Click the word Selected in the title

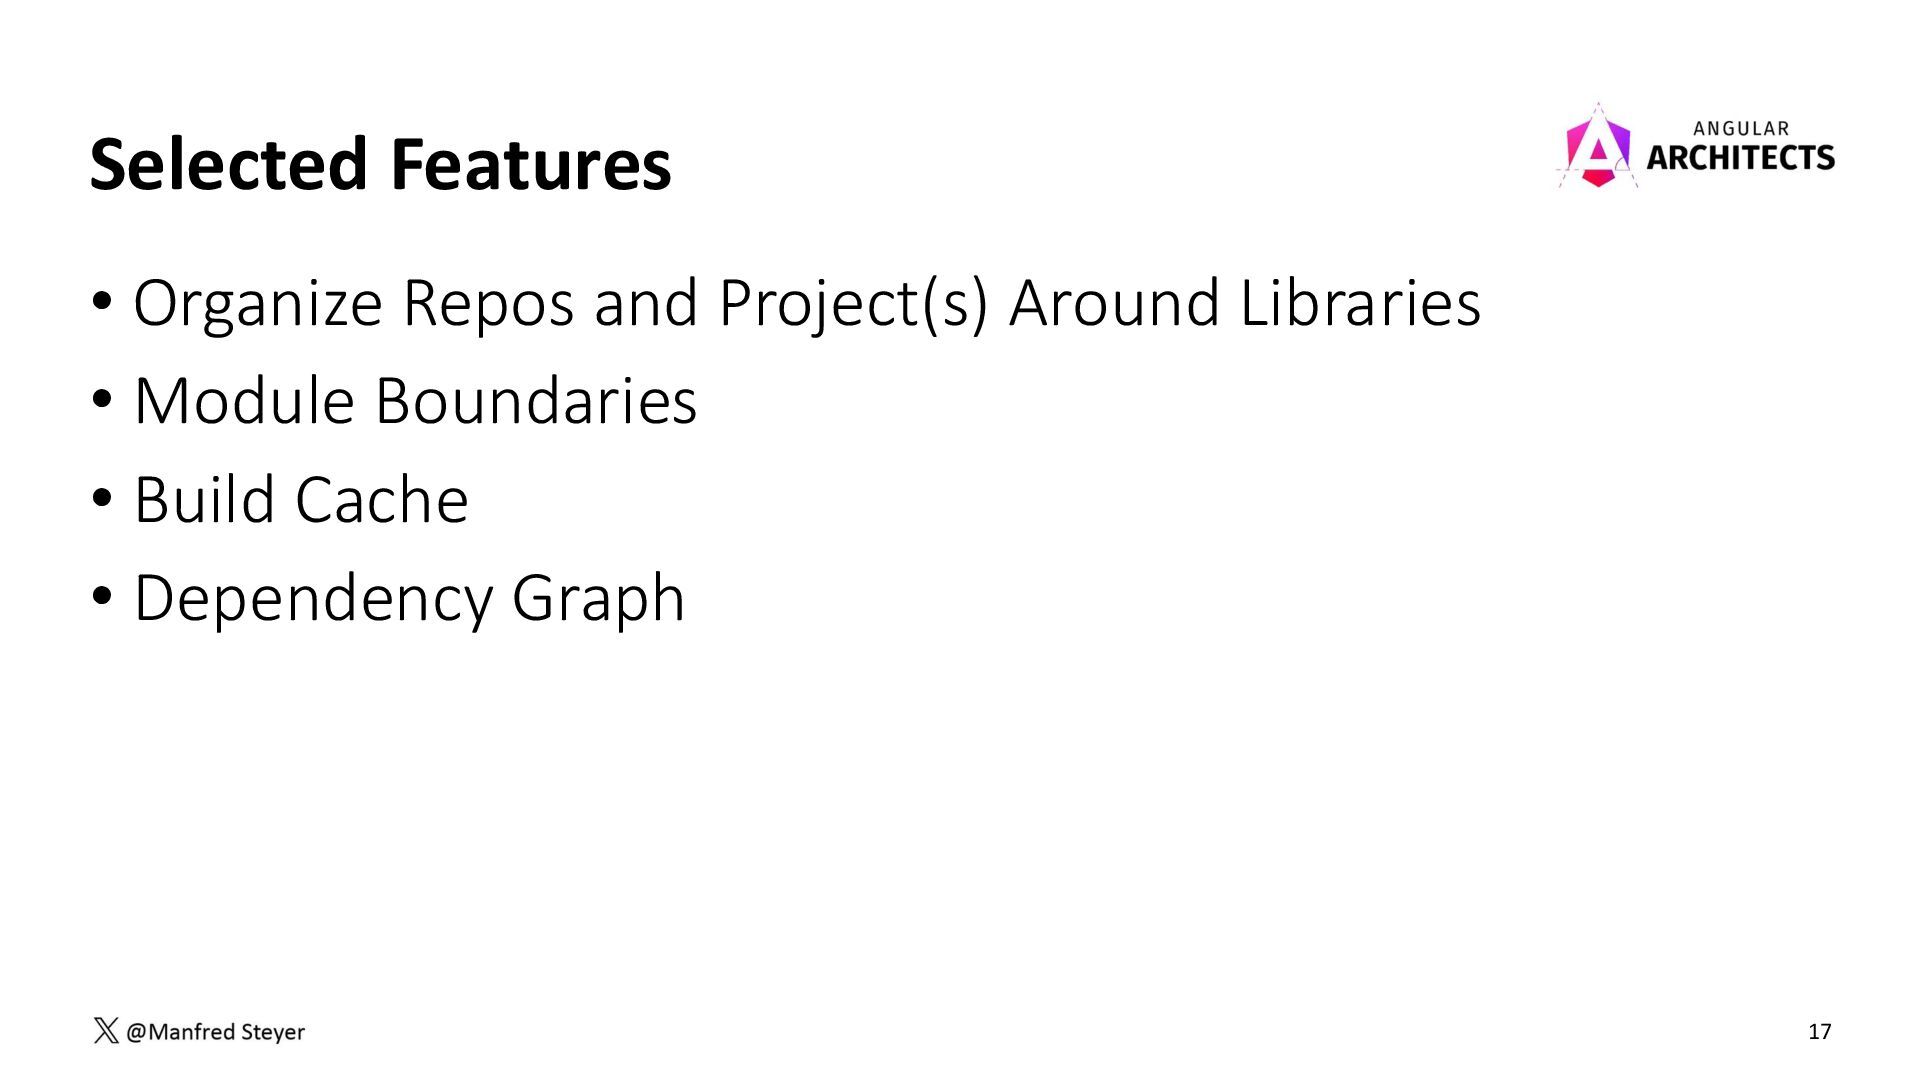229,165
